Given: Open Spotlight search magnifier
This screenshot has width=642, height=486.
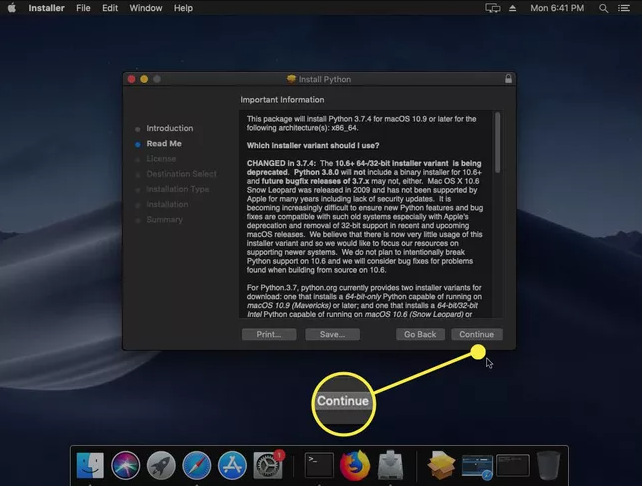Looking at the screenshot, I should [603, 8].
